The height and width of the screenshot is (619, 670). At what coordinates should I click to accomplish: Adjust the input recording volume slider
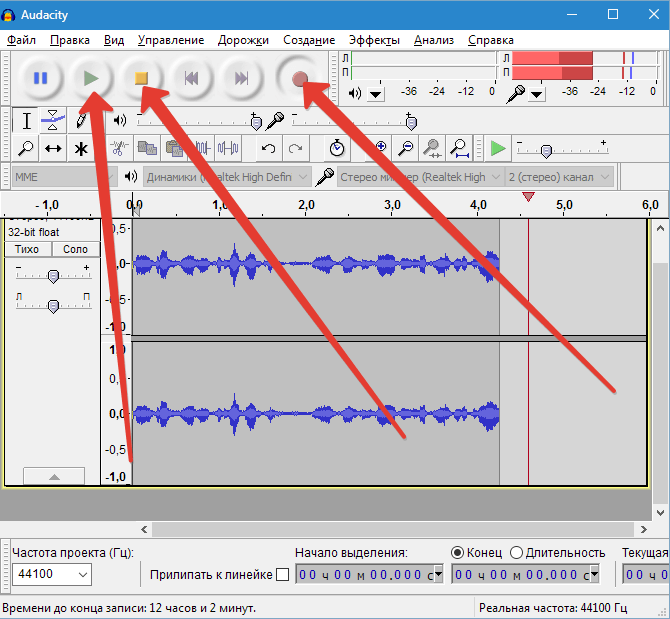click(x=411, y=123)
